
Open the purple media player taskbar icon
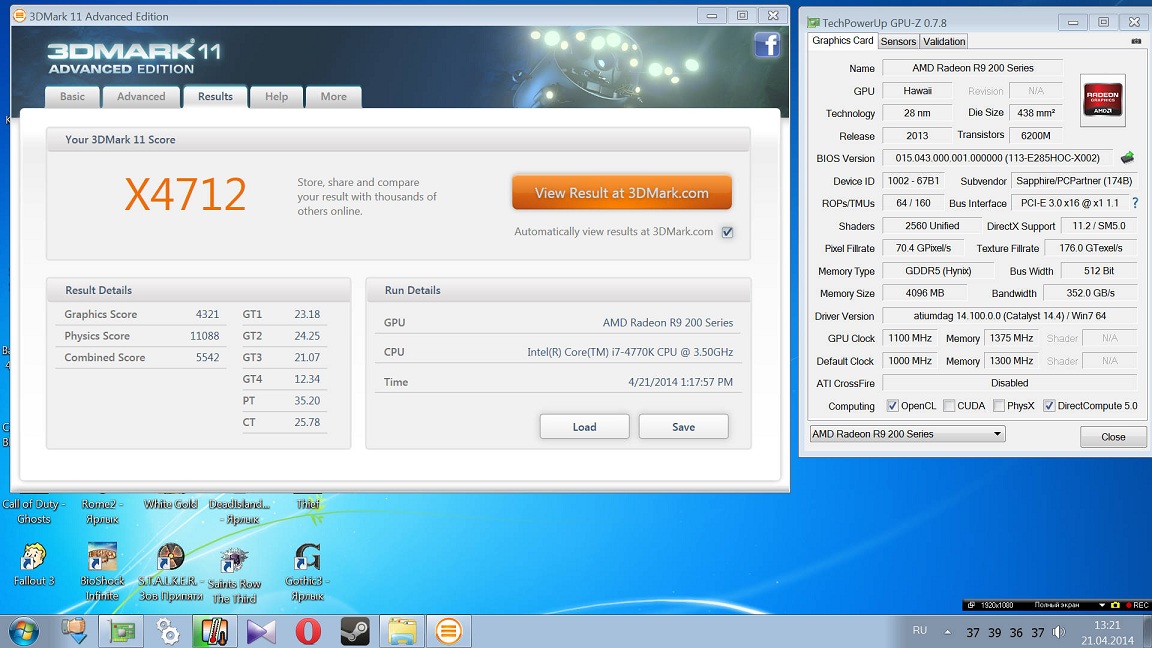click(261, 631)
